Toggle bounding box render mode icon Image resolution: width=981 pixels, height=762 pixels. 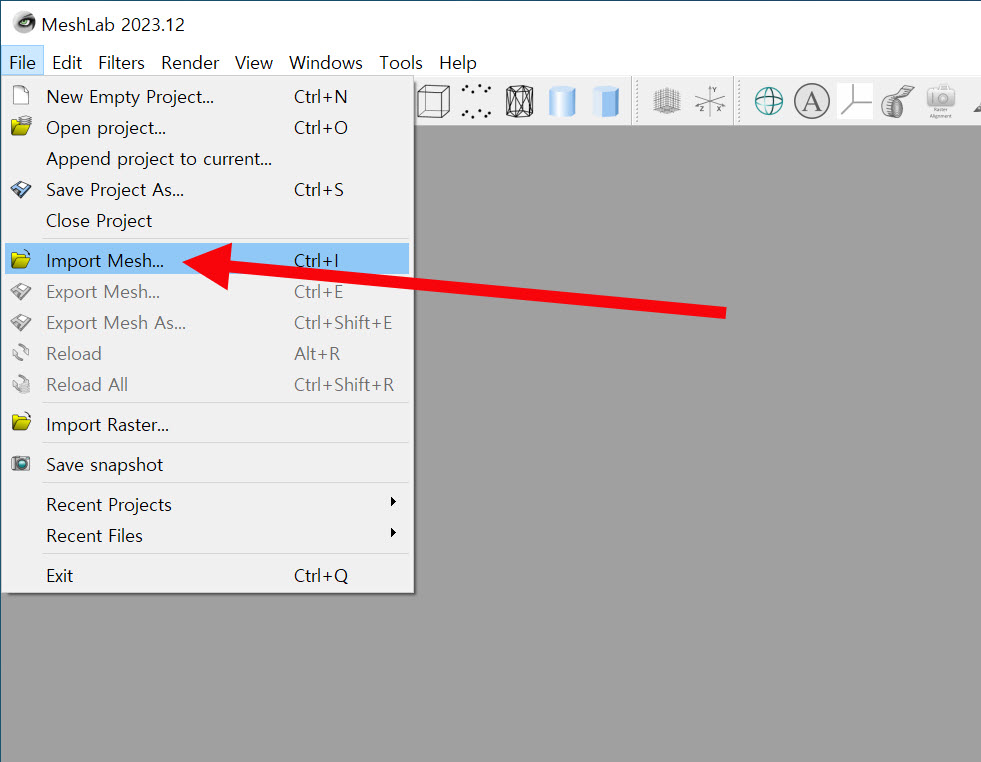coord(433,101)
